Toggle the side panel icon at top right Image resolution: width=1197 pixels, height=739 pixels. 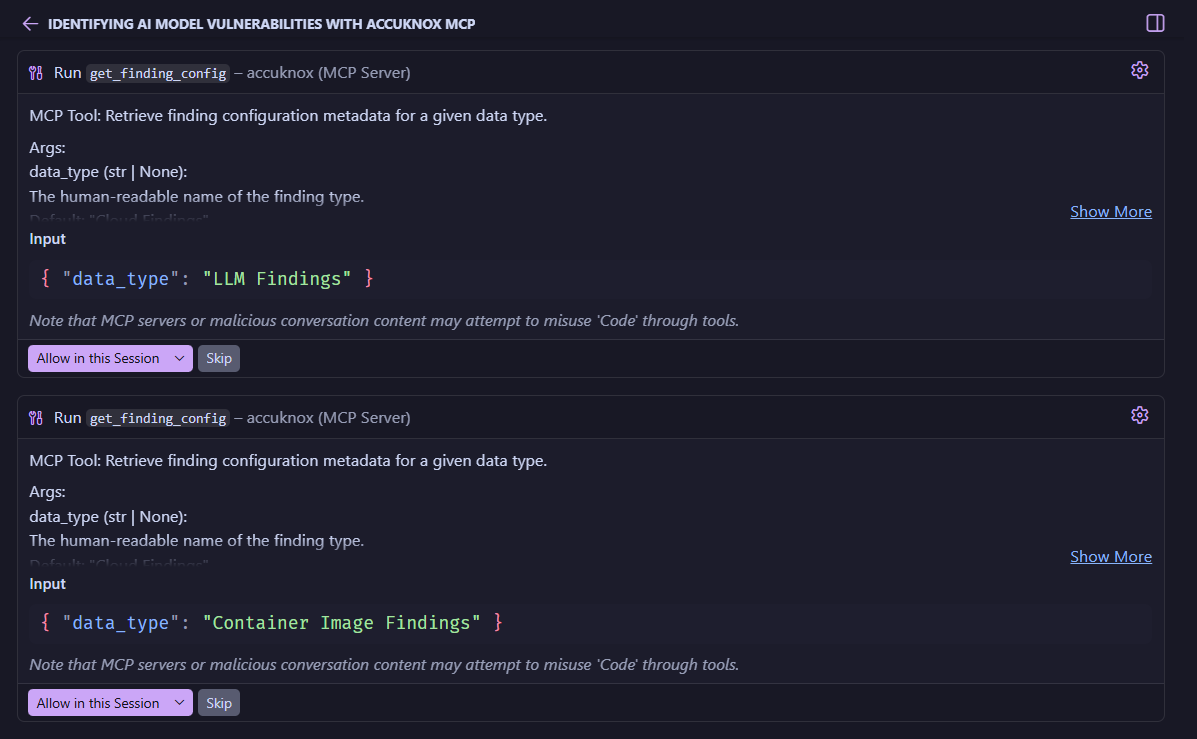click(1155, 23)
